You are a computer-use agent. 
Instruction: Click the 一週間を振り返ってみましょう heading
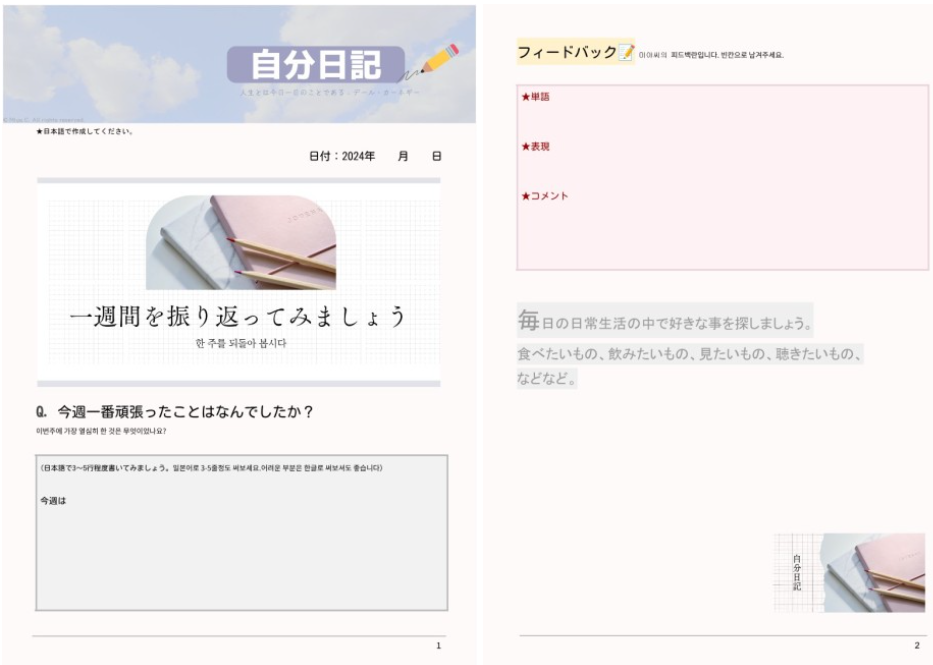click(238, 317)
